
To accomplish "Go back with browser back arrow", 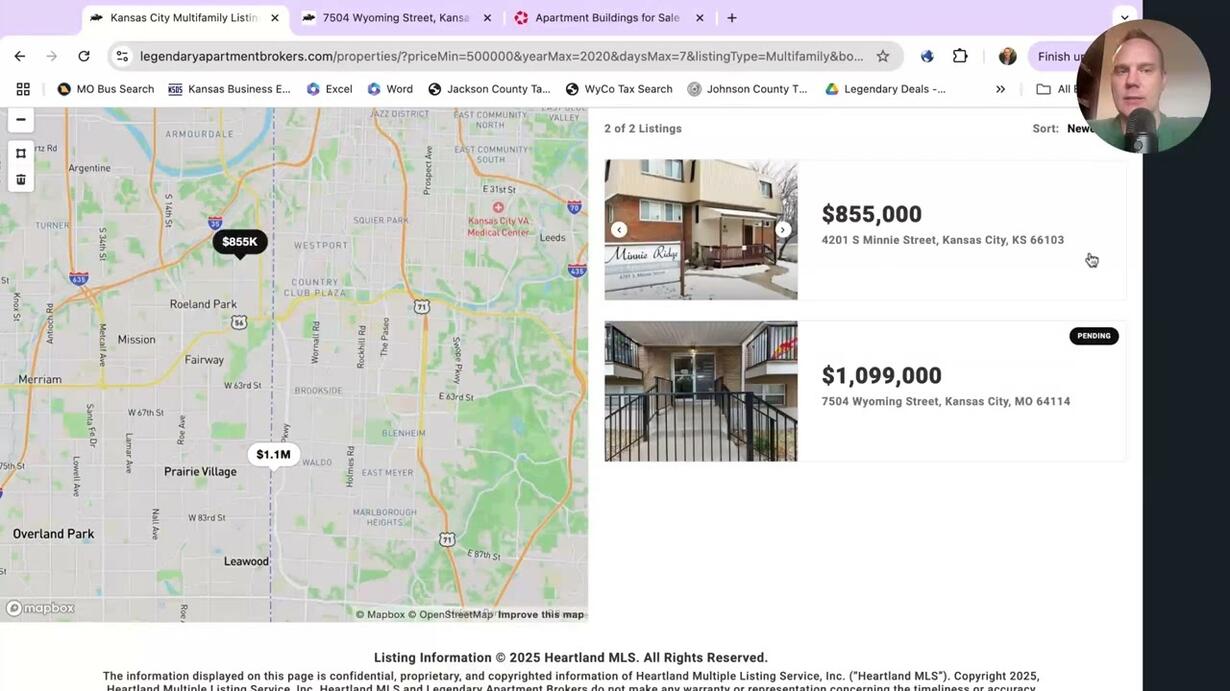I will tap(19, 56).
